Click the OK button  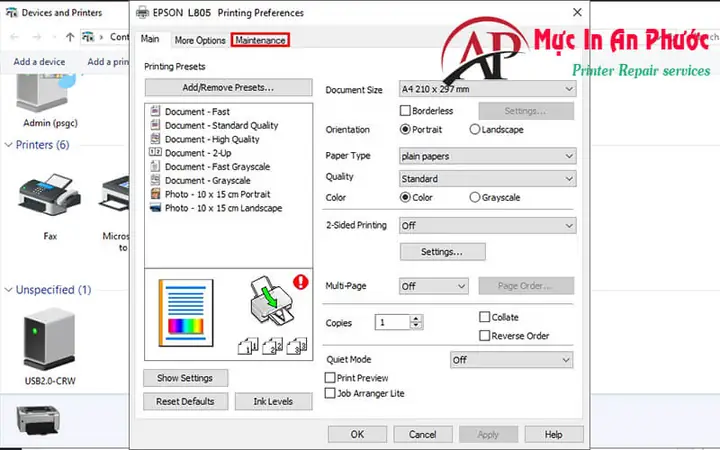pos(357,434)
